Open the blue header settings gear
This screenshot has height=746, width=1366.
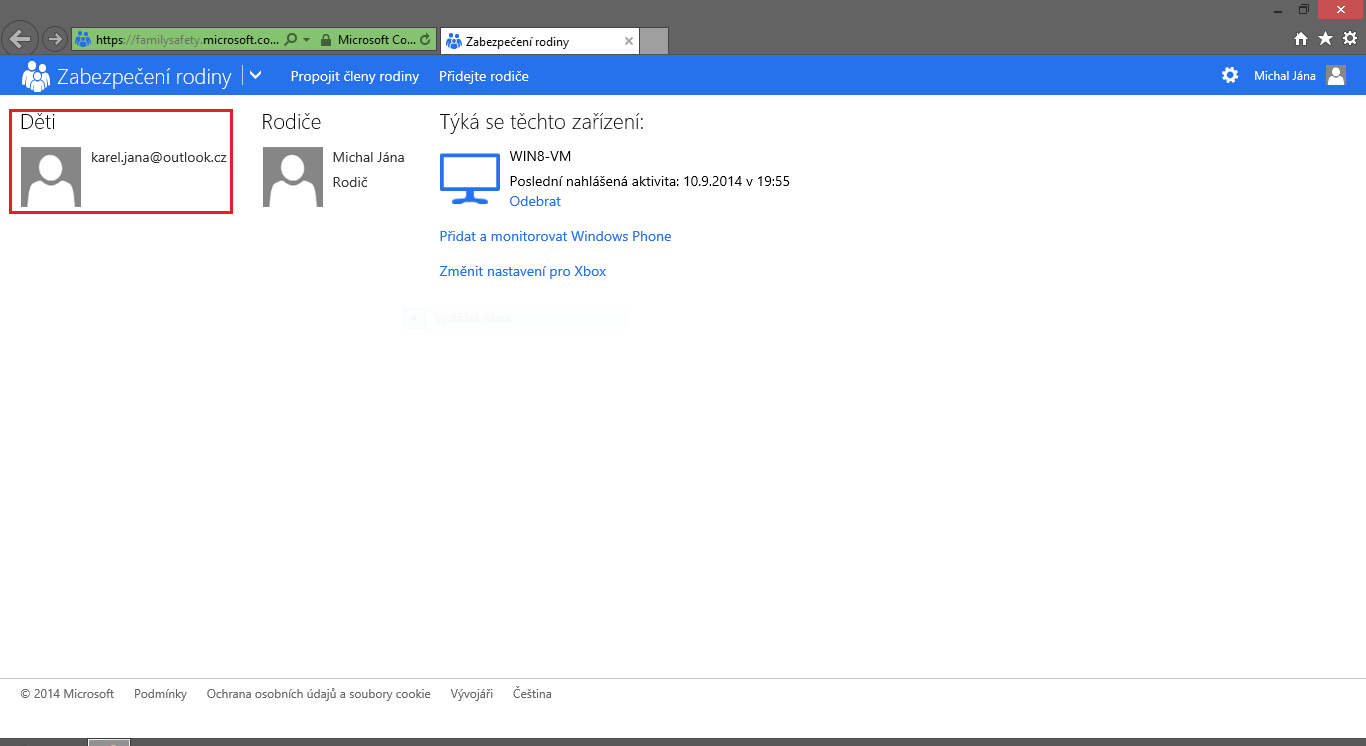(1230, 75)
